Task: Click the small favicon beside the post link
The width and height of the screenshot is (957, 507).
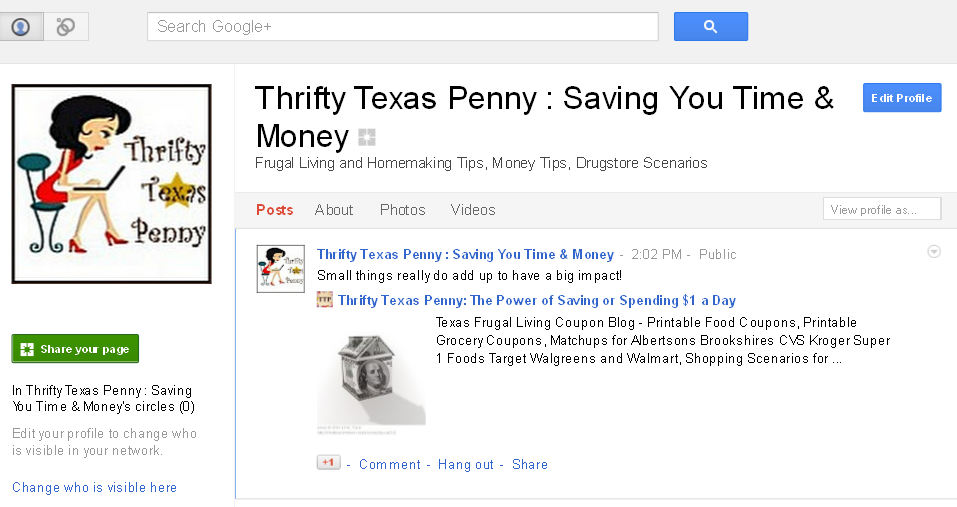Action: point(325,300)
